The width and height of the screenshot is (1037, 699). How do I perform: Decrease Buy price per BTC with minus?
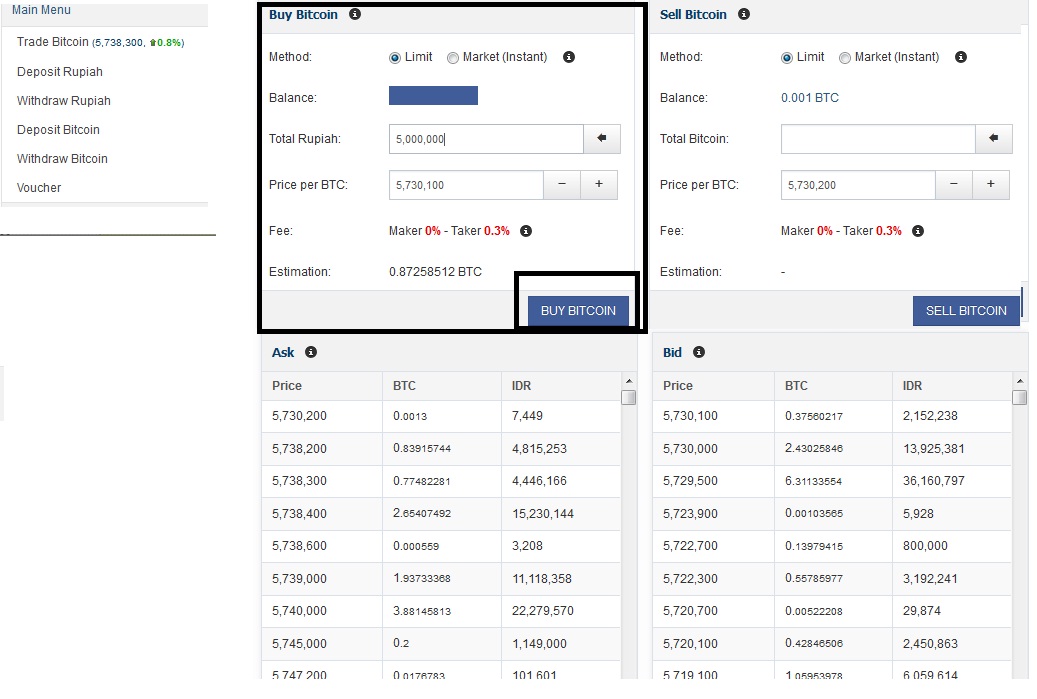pyautogui.click(x=561, y=185)
